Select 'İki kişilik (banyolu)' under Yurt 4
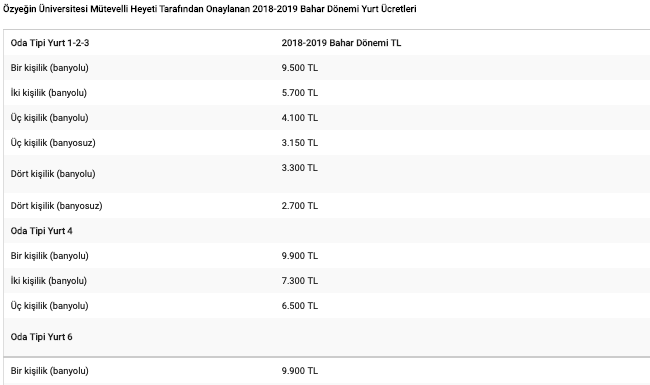The image size is (650, 385). click(x=49, y=281)
